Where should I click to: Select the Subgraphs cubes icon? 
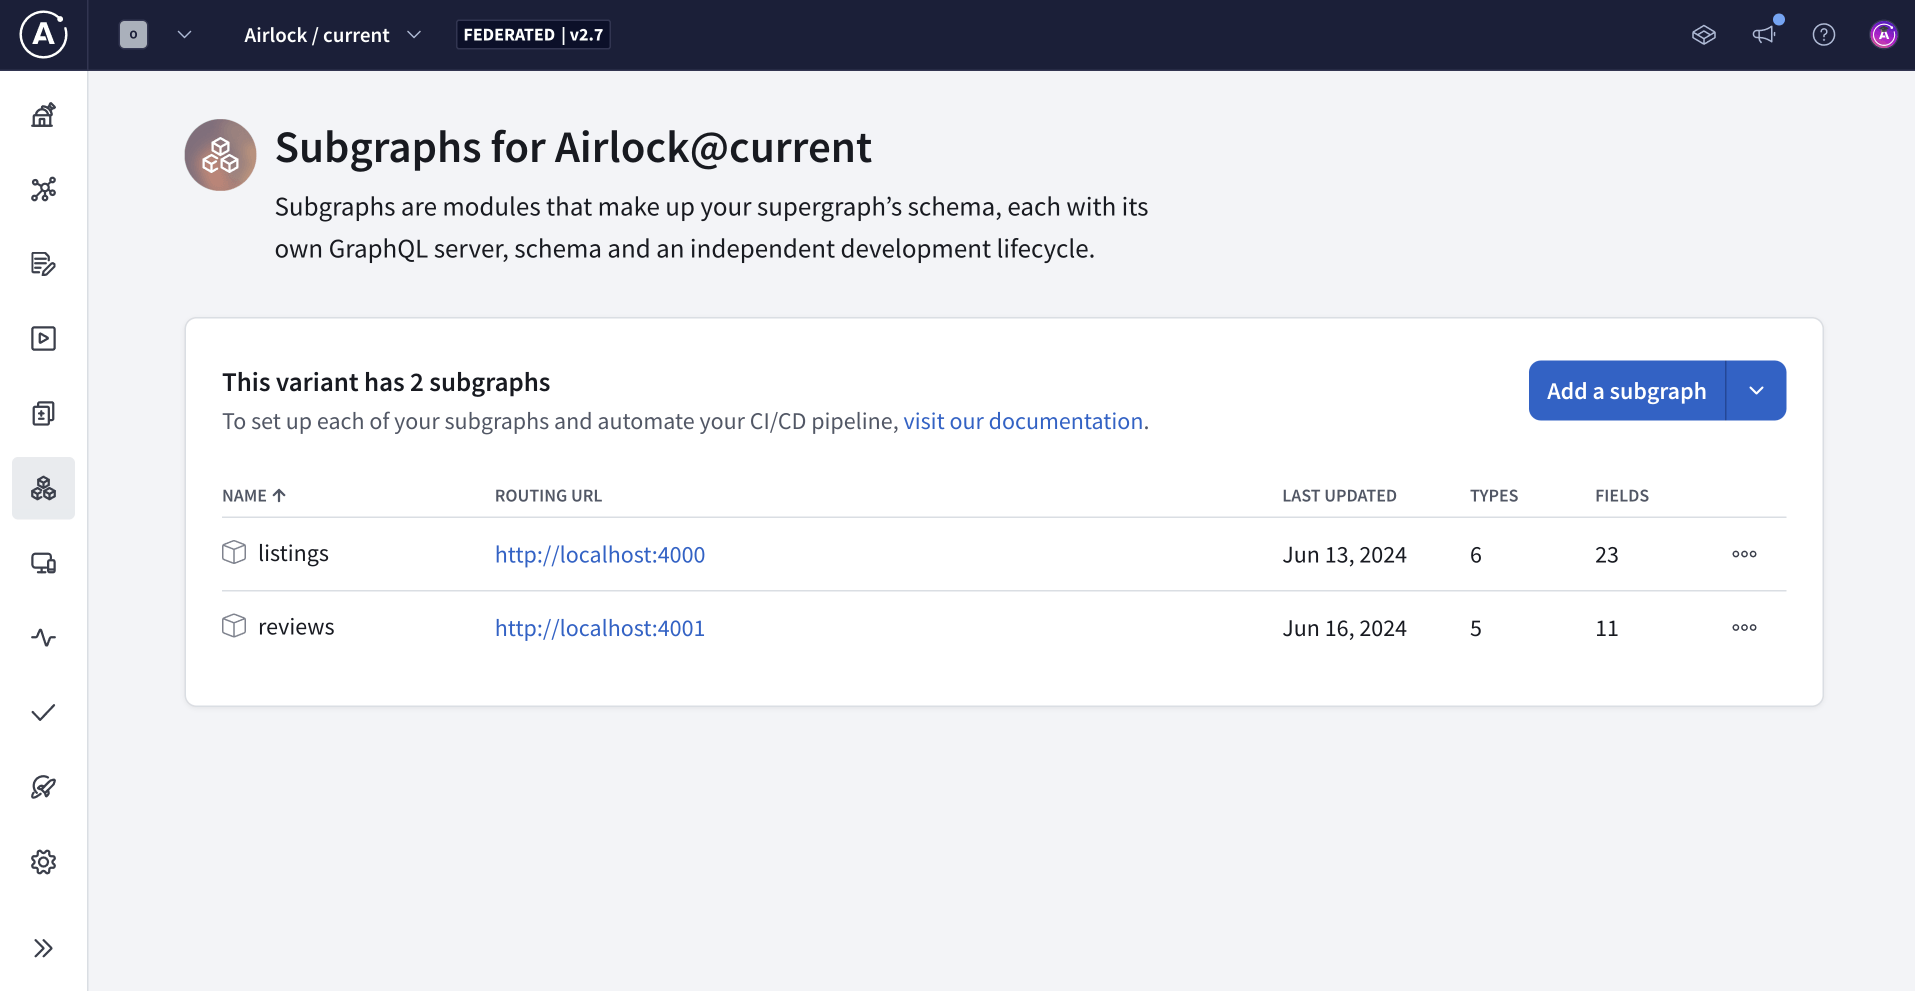43,488
